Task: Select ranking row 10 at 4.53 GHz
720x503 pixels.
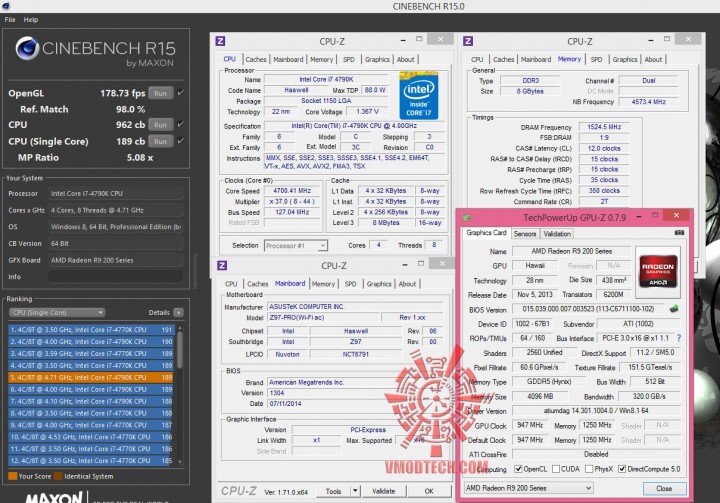Action: (90, 437)
